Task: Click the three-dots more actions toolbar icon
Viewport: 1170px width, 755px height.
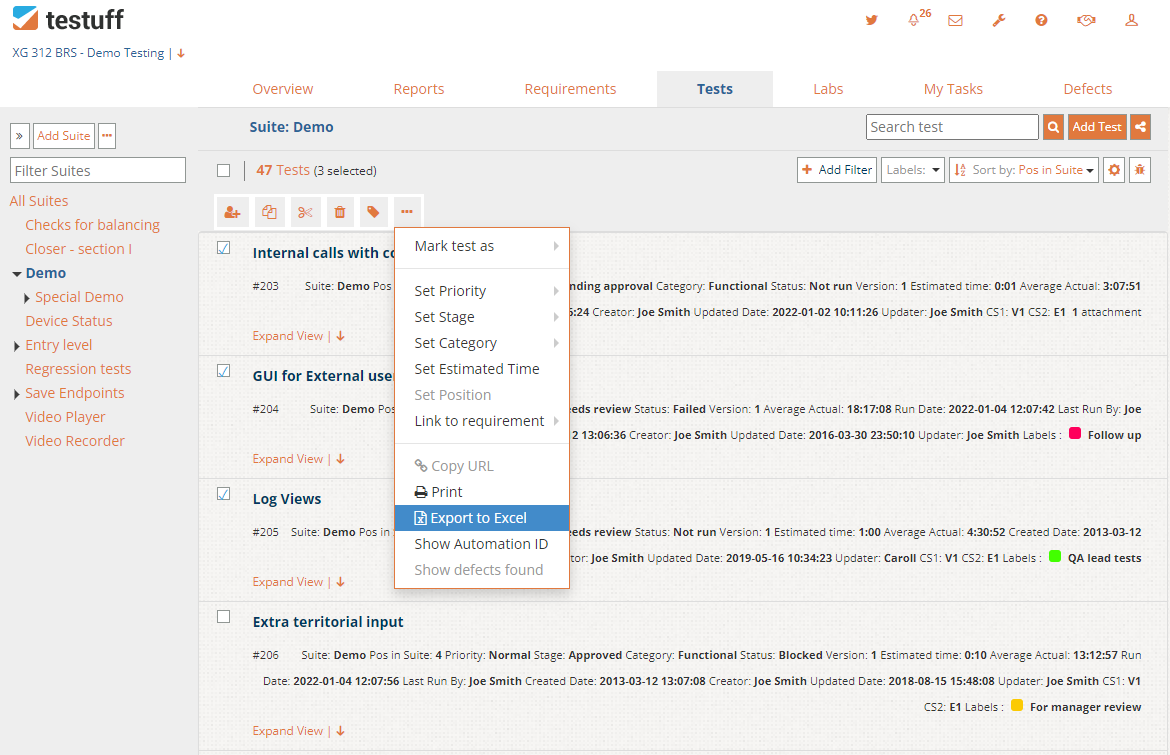Action: (407, 212)
